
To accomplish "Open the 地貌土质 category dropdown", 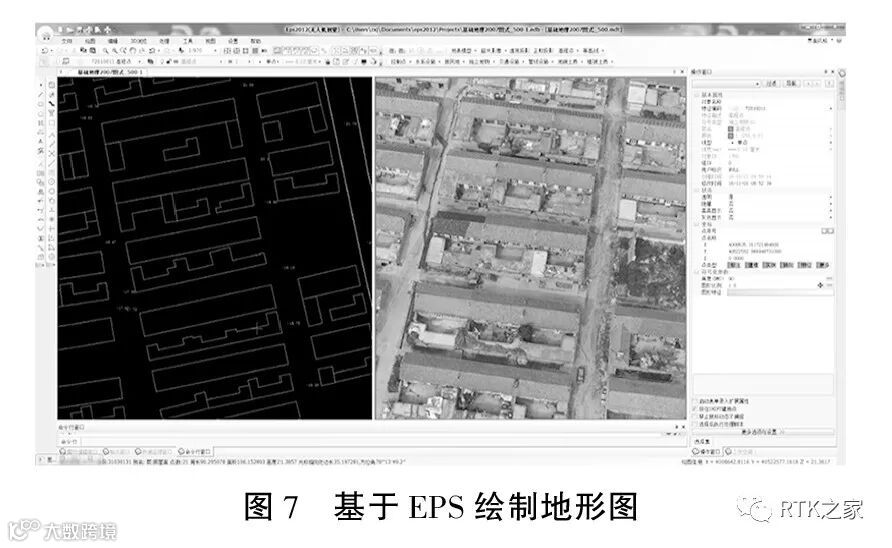I will [569, 61].
